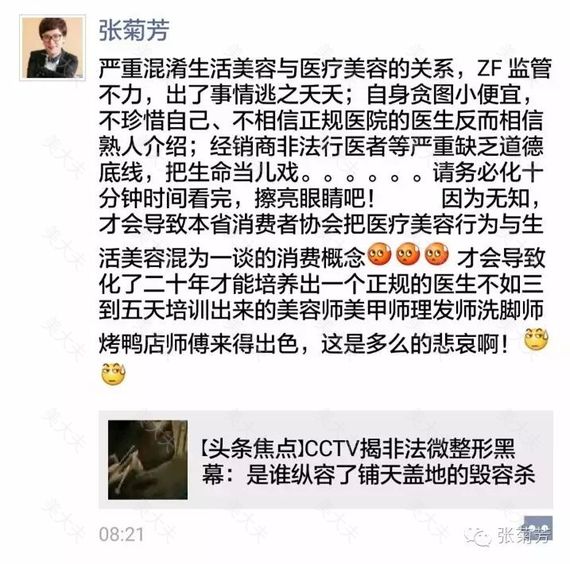Click the line starting 分钟时间看完，擦亮眼睛吧
This screenshot has height=564, width=570.
[x=237, y=199]
